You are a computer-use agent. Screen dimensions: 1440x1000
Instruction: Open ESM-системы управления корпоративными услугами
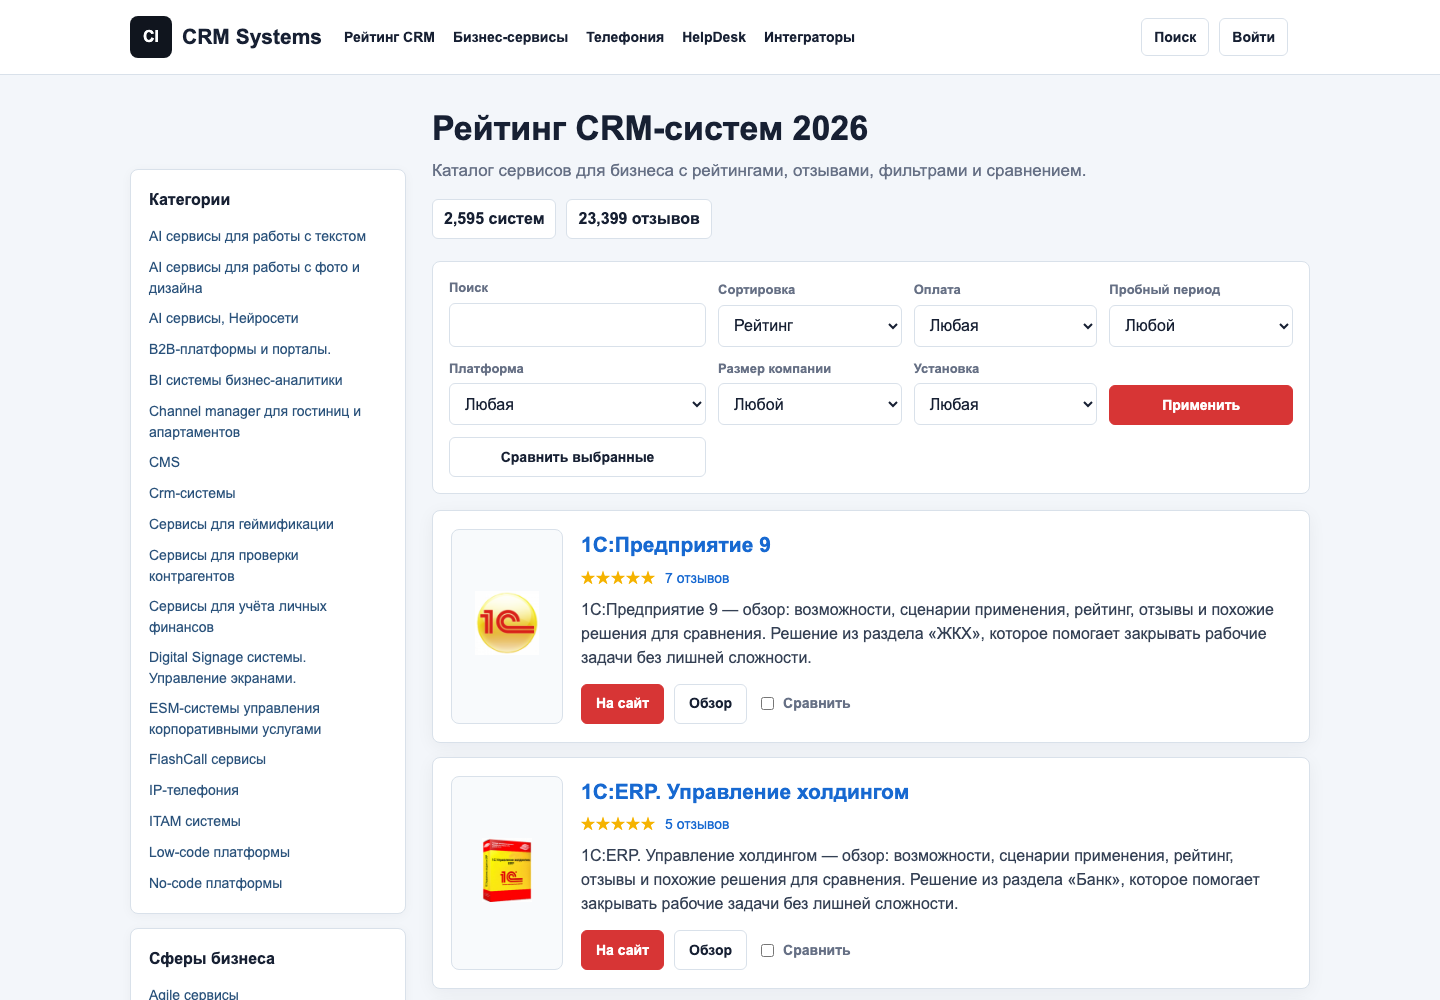(235, 718)
